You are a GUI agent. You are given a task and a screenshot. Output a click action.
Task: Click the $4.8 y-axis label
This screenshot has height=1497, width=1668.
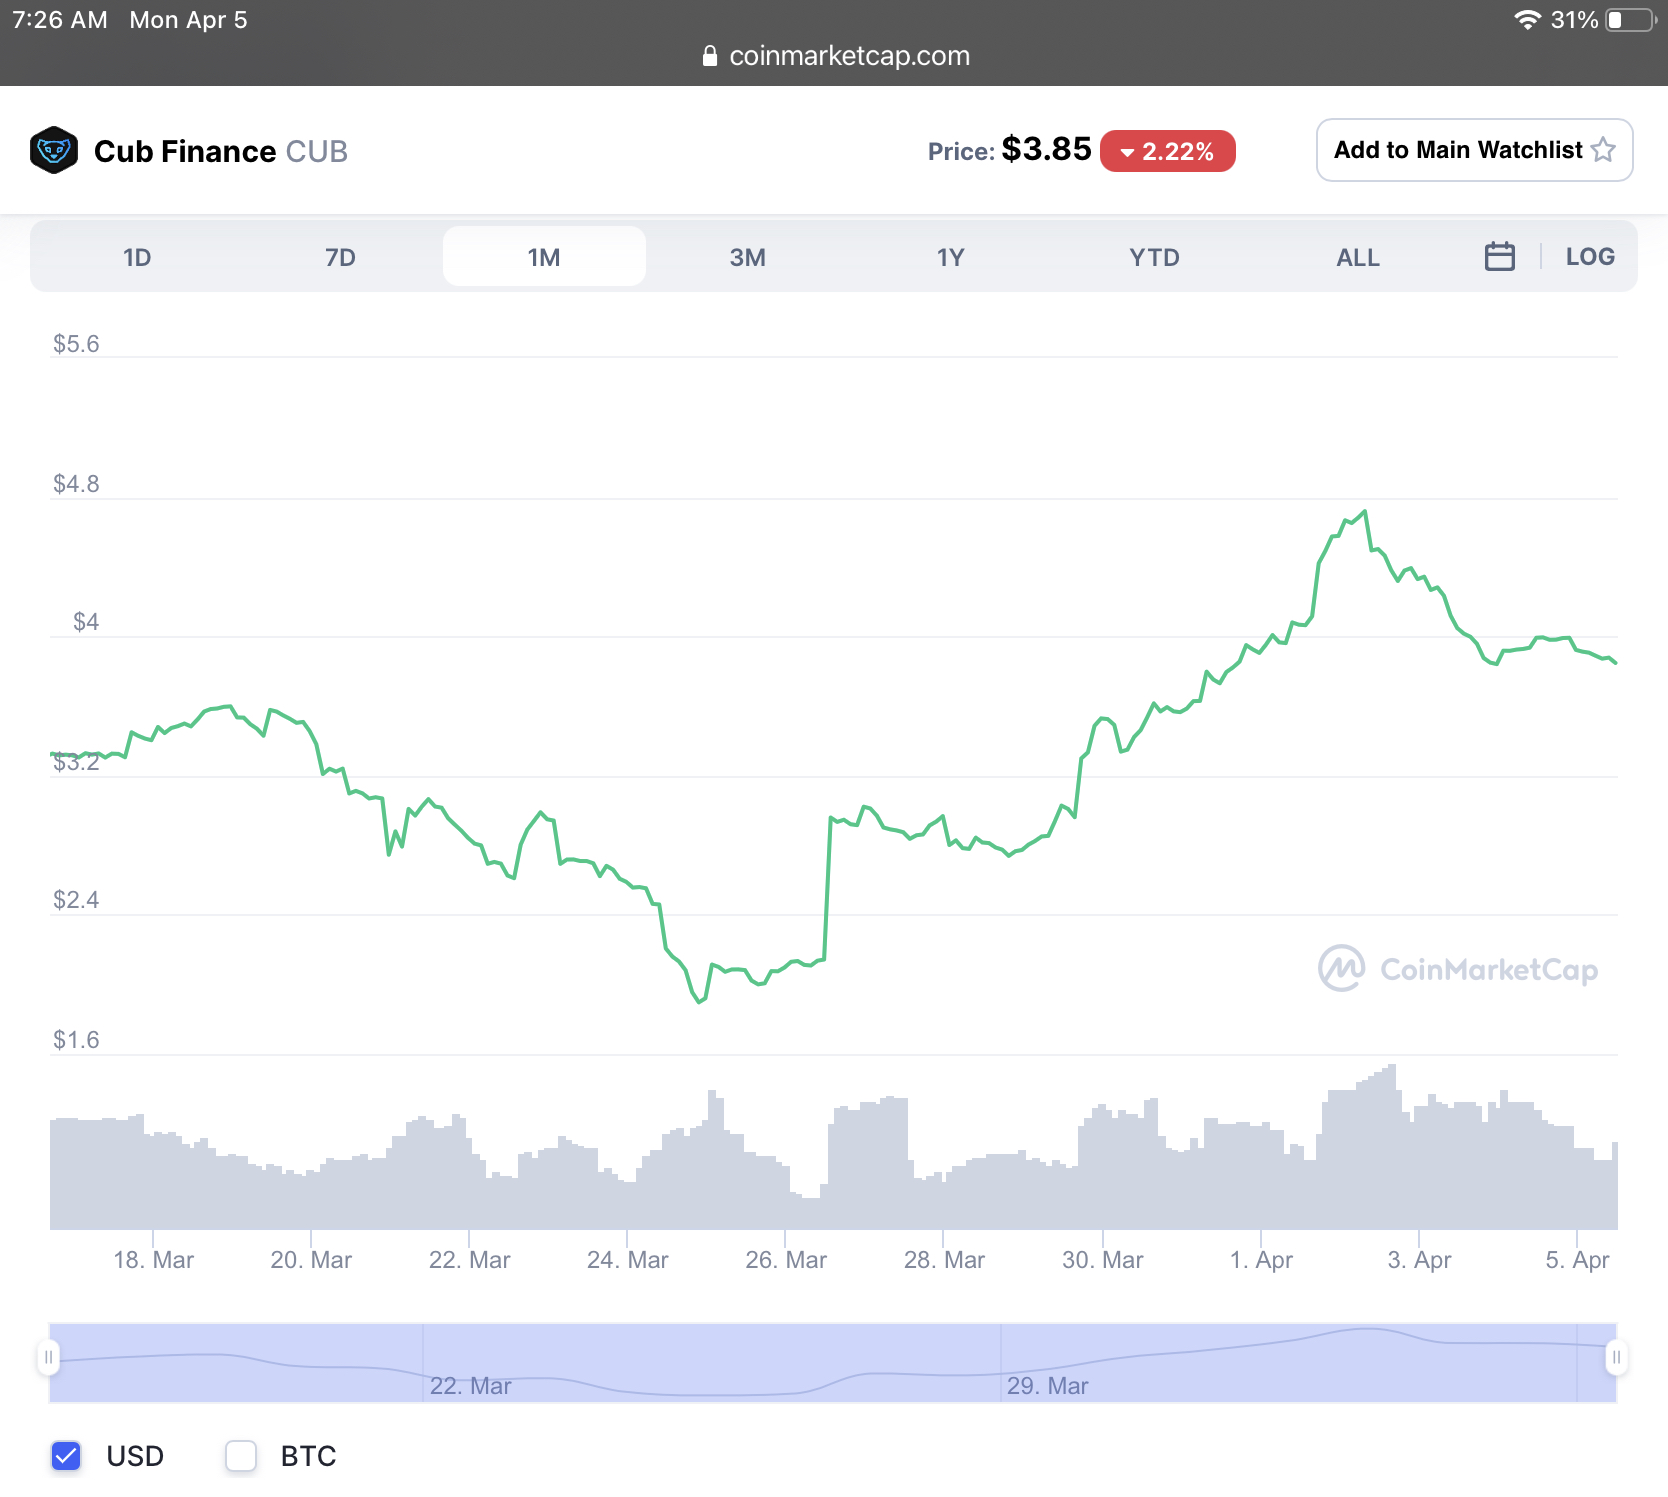click(x=76, y=484)
